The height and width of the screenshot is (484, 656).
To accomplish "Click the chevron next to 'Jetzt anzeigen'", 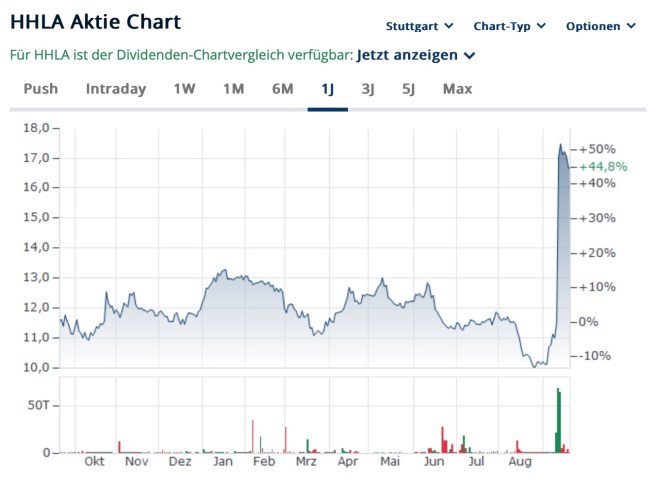I will (470, 55).
